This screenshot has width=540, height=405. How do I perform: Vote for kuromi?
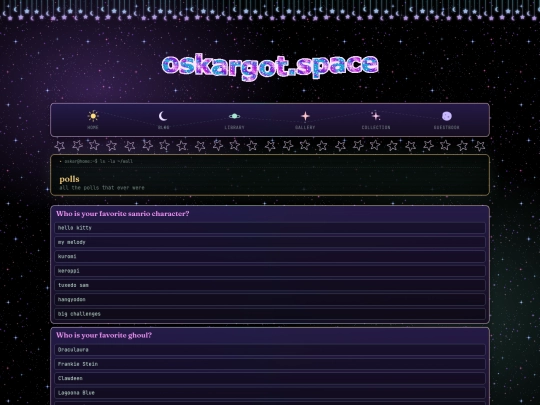[x=270, y=256]
